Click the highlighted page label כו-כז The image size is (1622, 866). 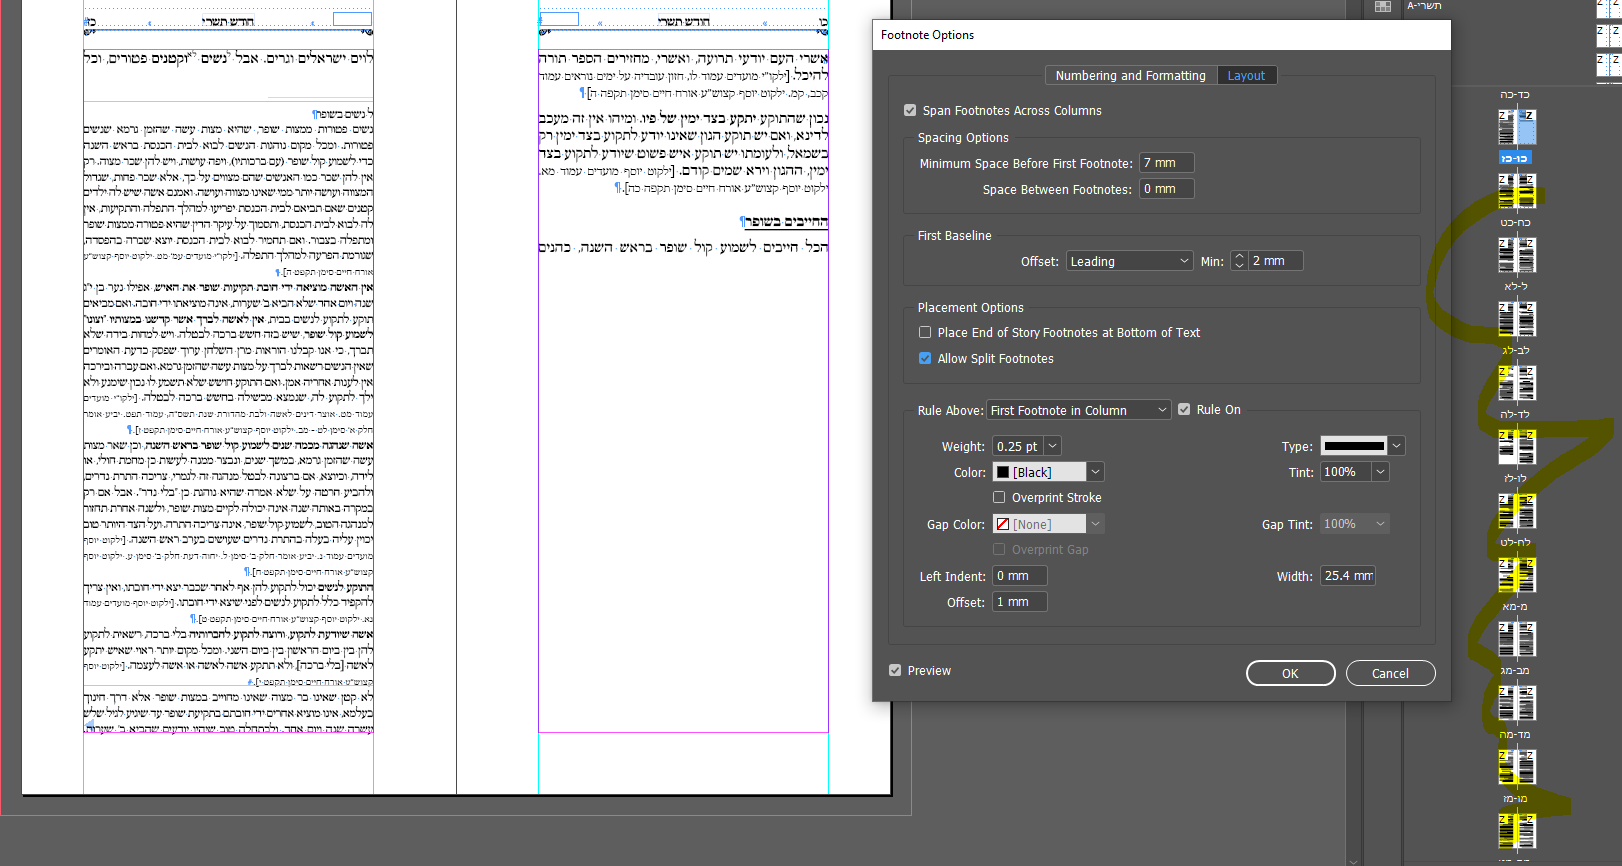1515,158
